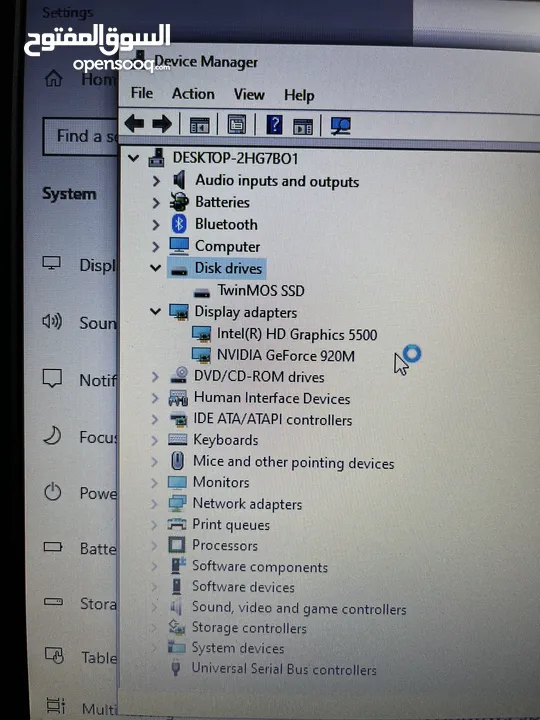540x720 pixels.
Task: Select Intel(R) HD Graphics 5500 entry
Action: [x=297, y=334]
